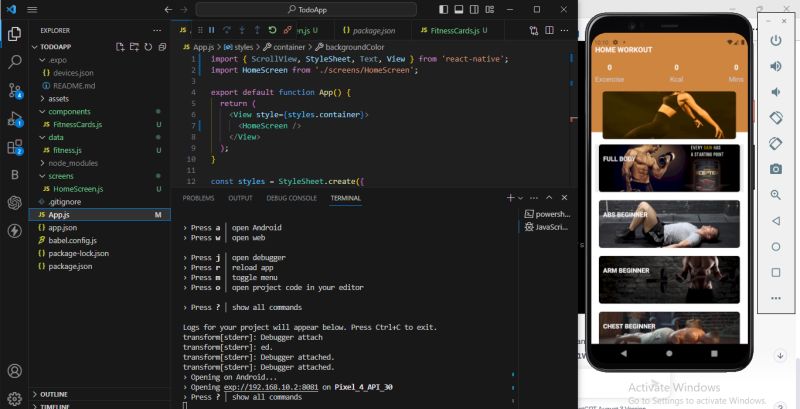Tap the ARM BEGINNER workout card
This screenshot has width=800, height=409.
click(x=669, y=279)
